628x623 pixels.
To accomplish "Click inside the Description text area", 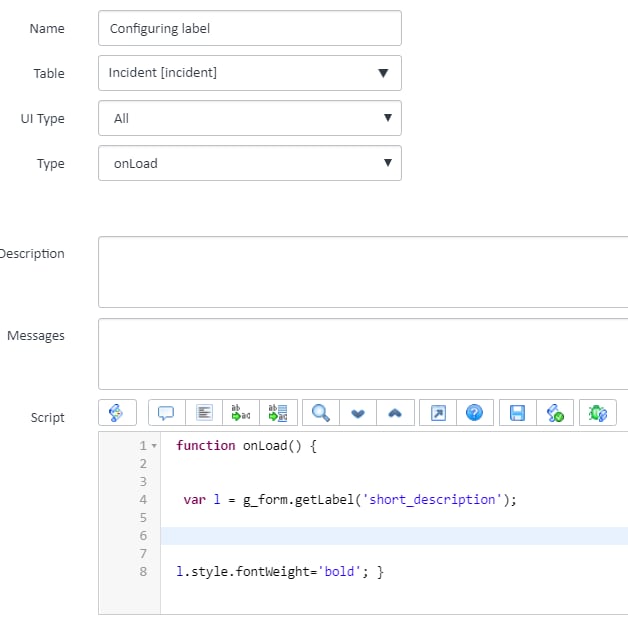I will click(363, 272).
